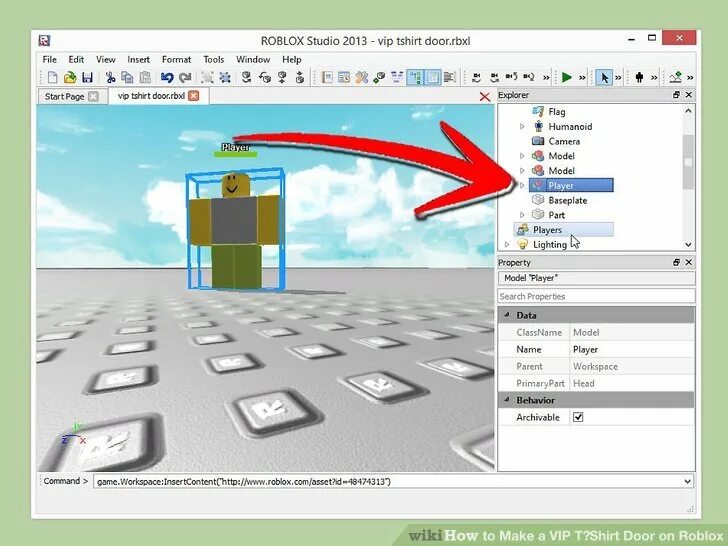Click the Cut scissors icon
This screenshot has height=546, width=728.
[110, 77]
